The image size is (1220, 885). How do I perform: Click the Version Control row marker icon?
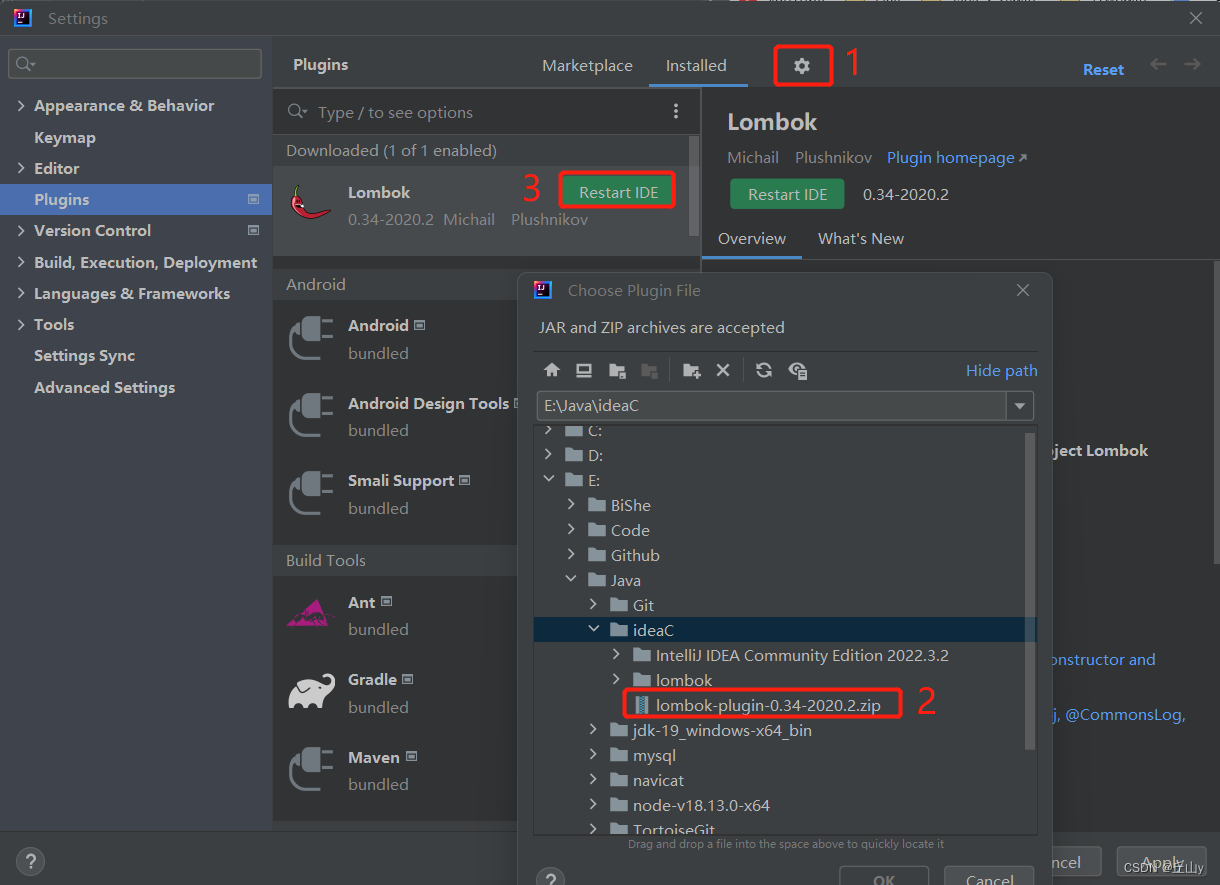[x=254, y=230]
